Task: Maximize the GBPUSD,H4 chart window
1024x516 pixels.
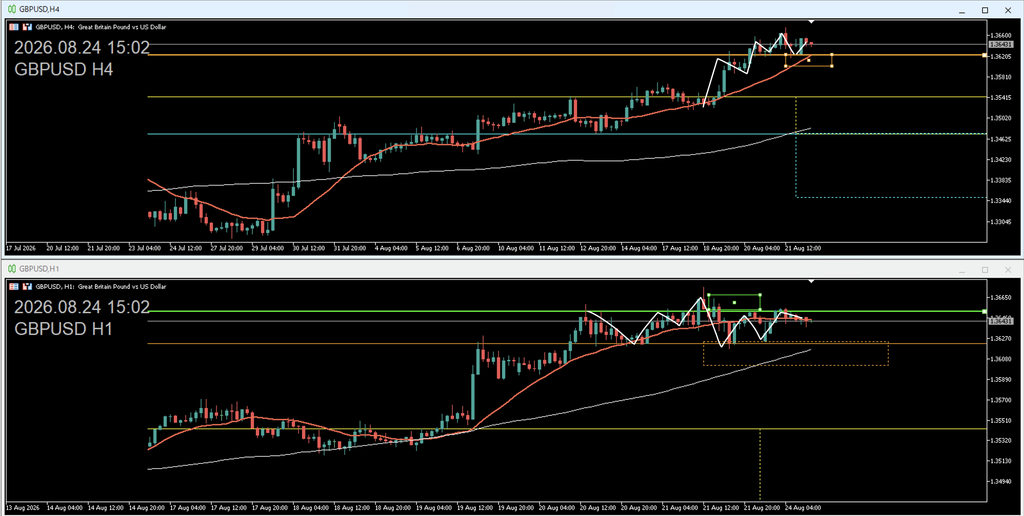Action: pyautogui.click(x=985, y=10)
